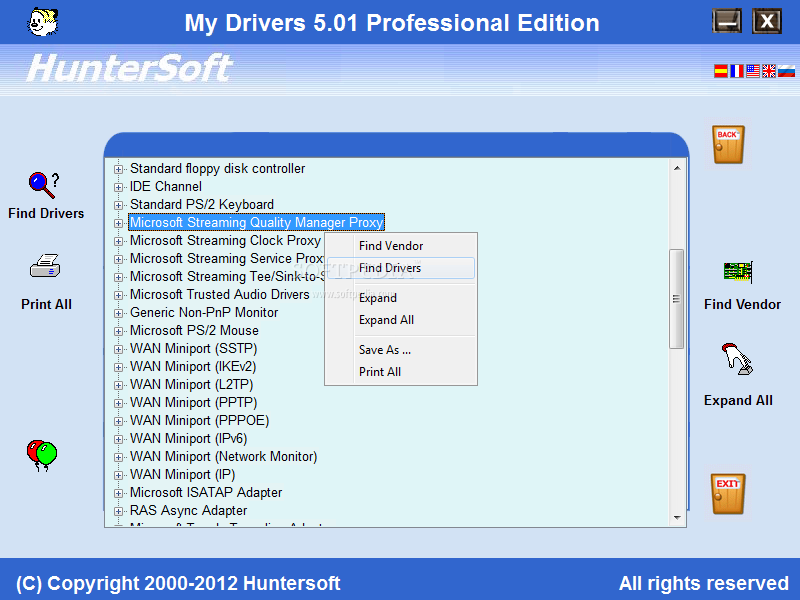
Task: Select IDE Channel tree item
Action: pyautogui.click(x=166, y=187)
